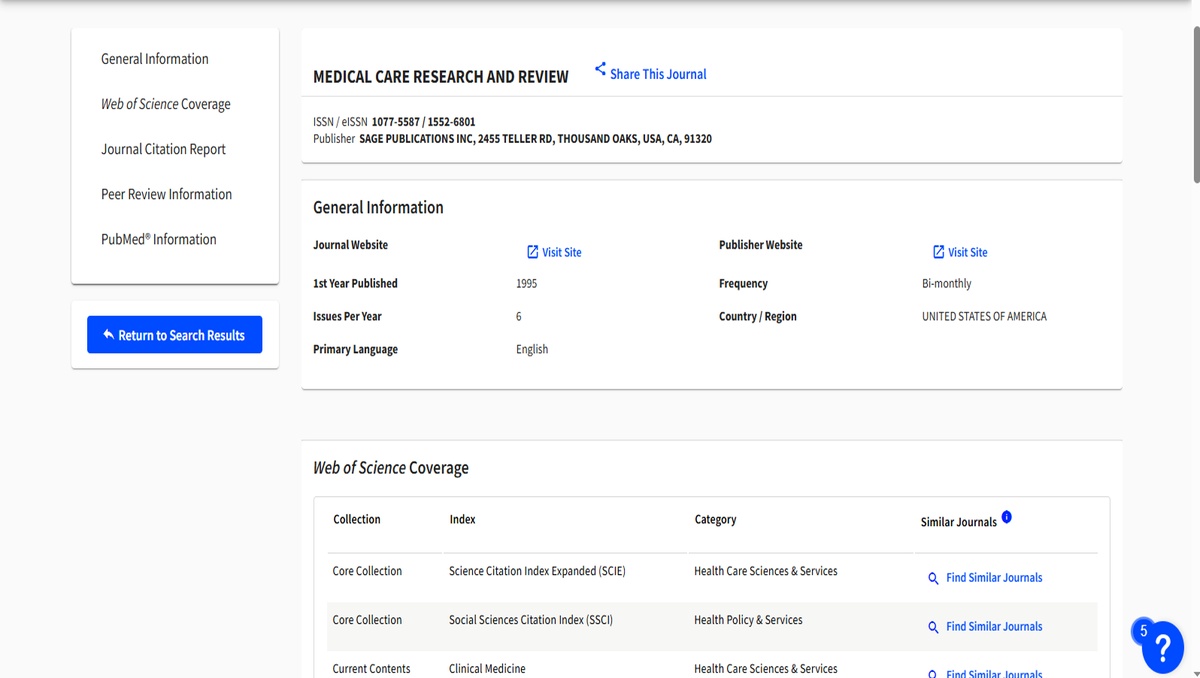Jump to Web of Science Coverage section
1200x678 pixels.
tap(166, 104)
